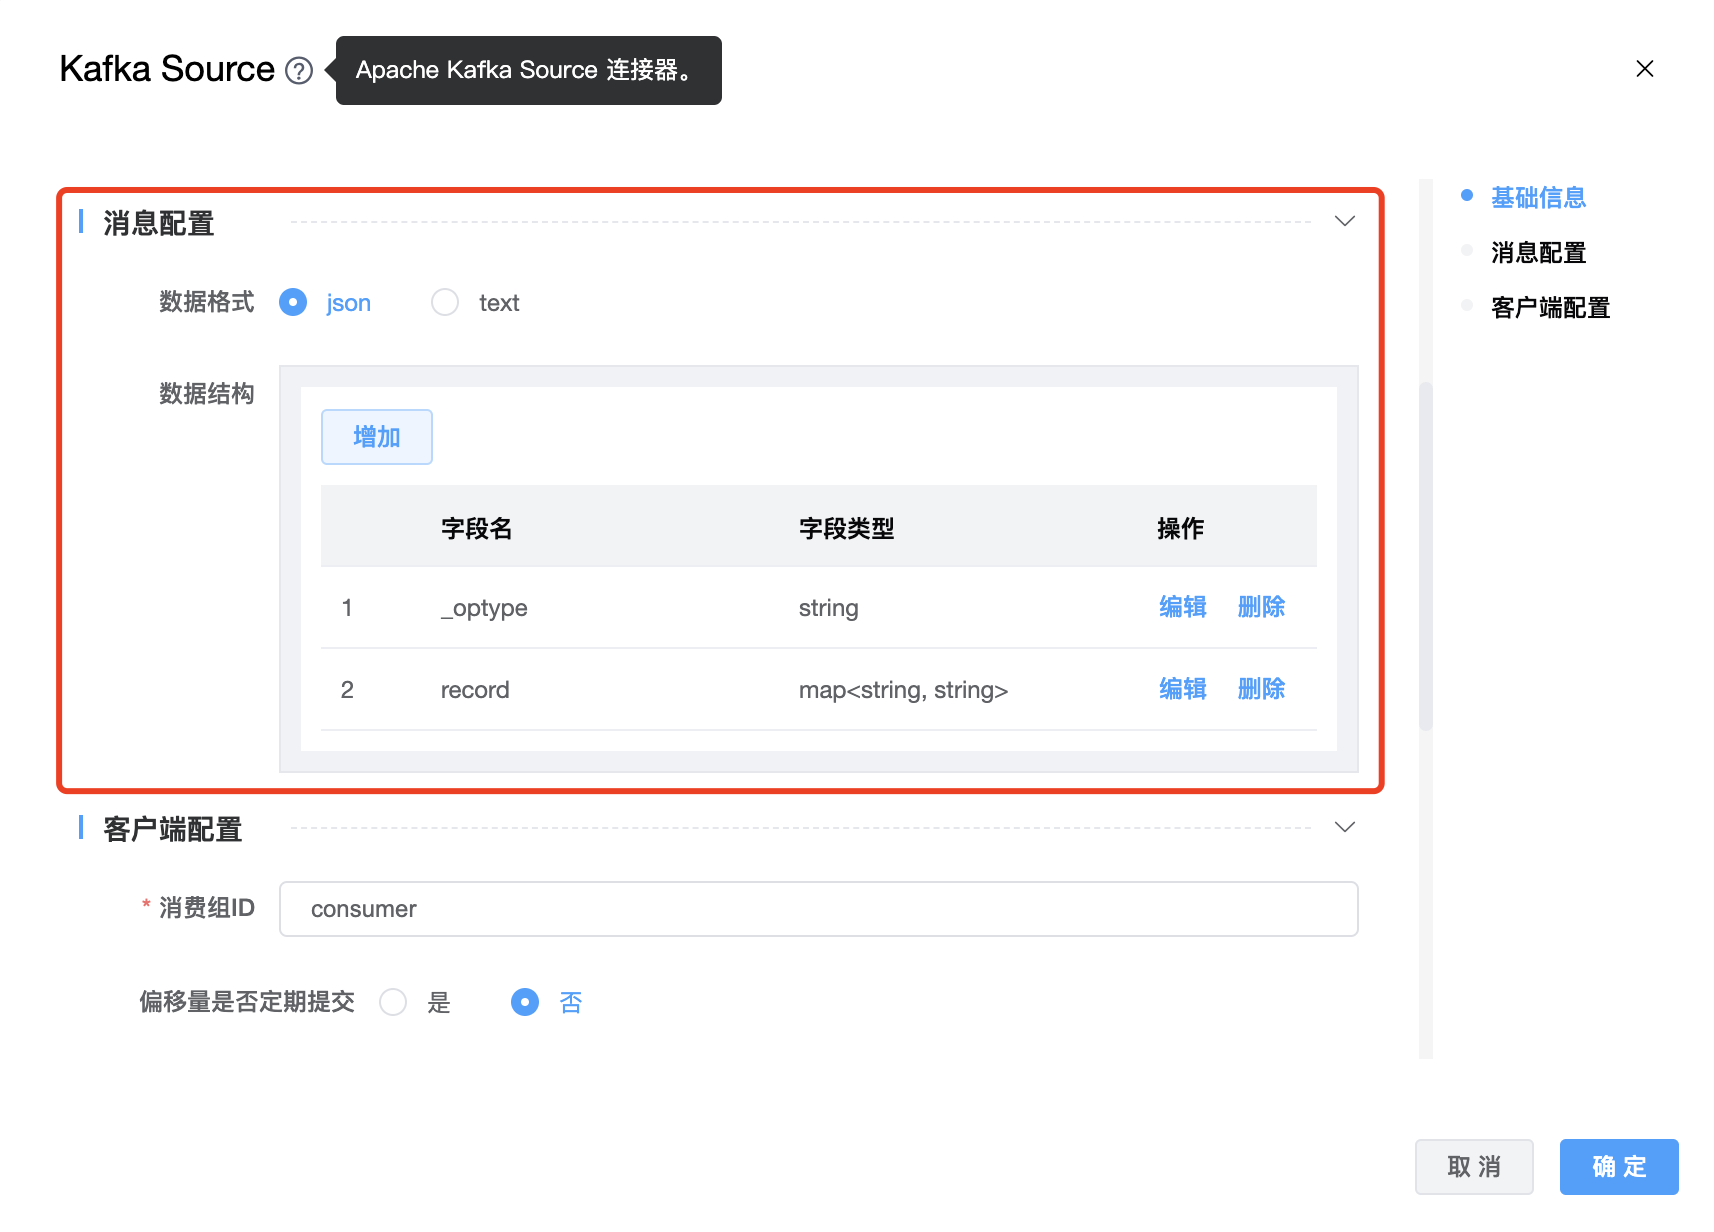Jump to 基础信息 in the side navigation
1714x1232 pixels.
tap(1538, 198)
